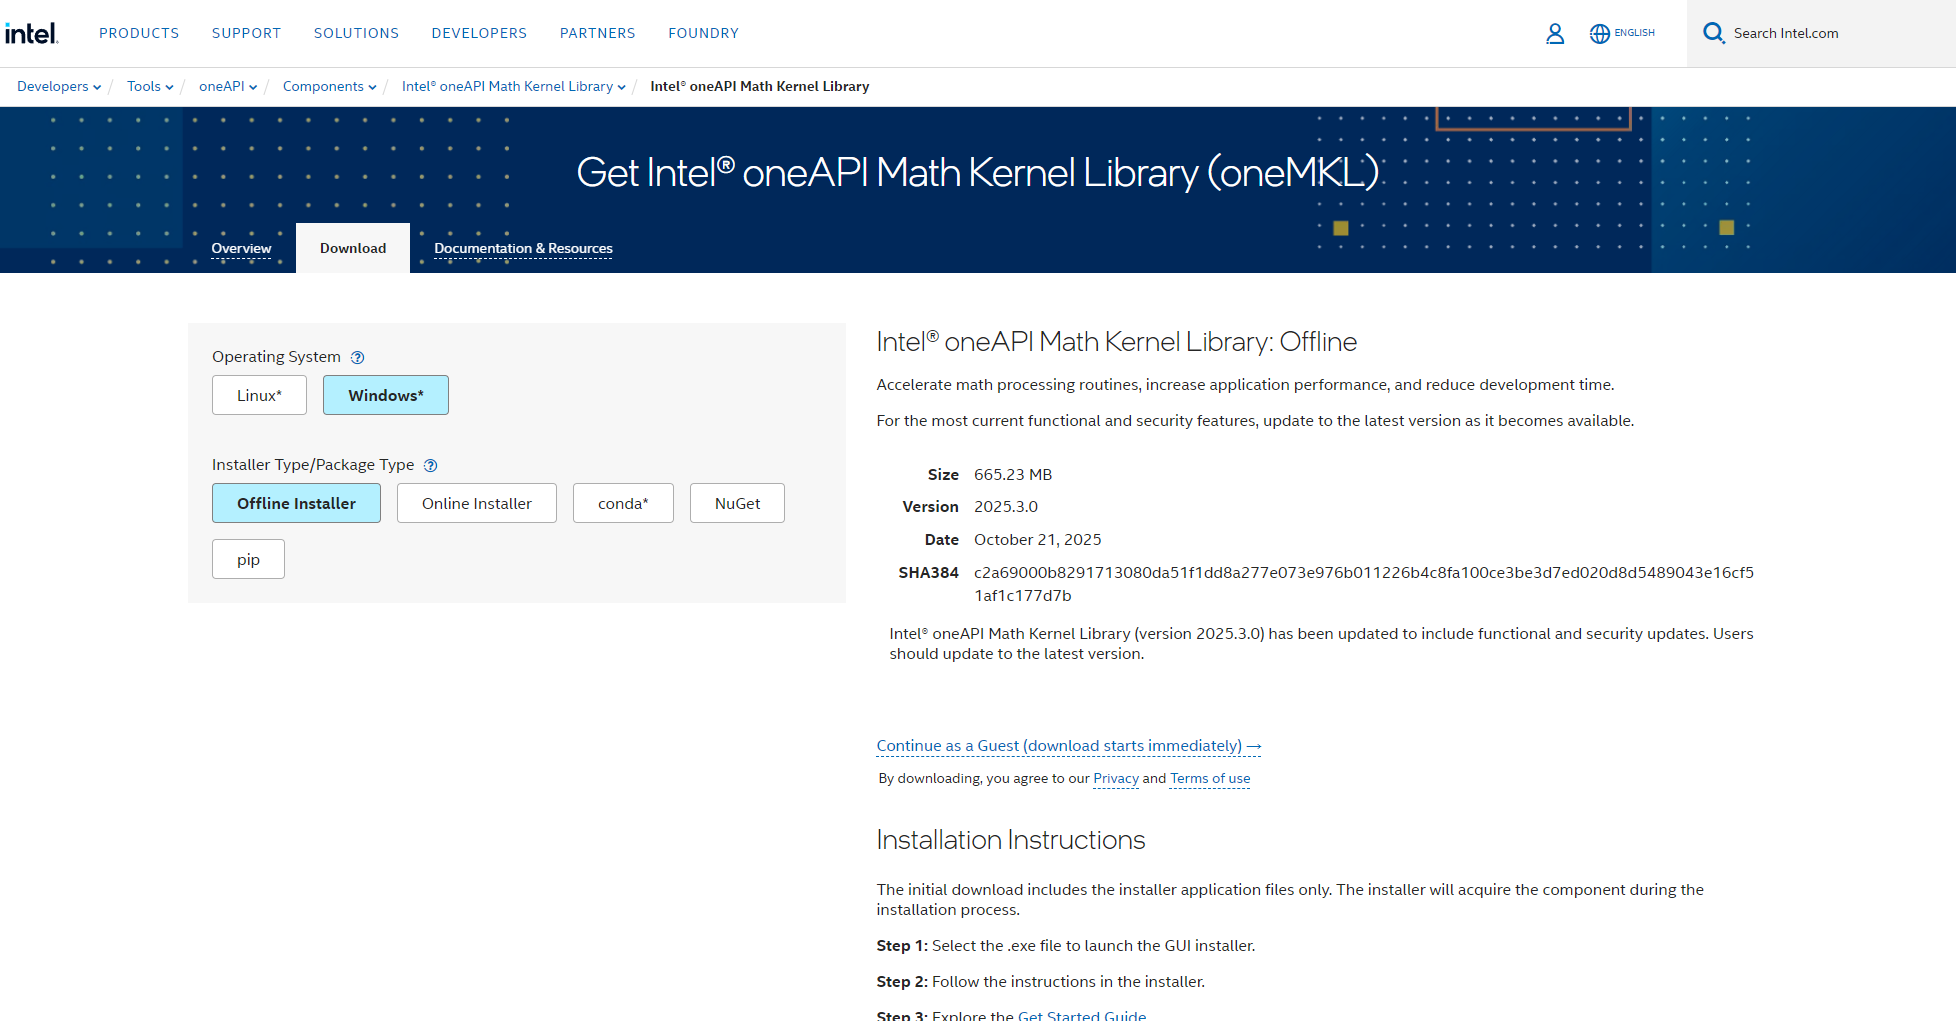Choose the conda package type
This screenshot has width=1956, height=1021.
coord(622,503)
